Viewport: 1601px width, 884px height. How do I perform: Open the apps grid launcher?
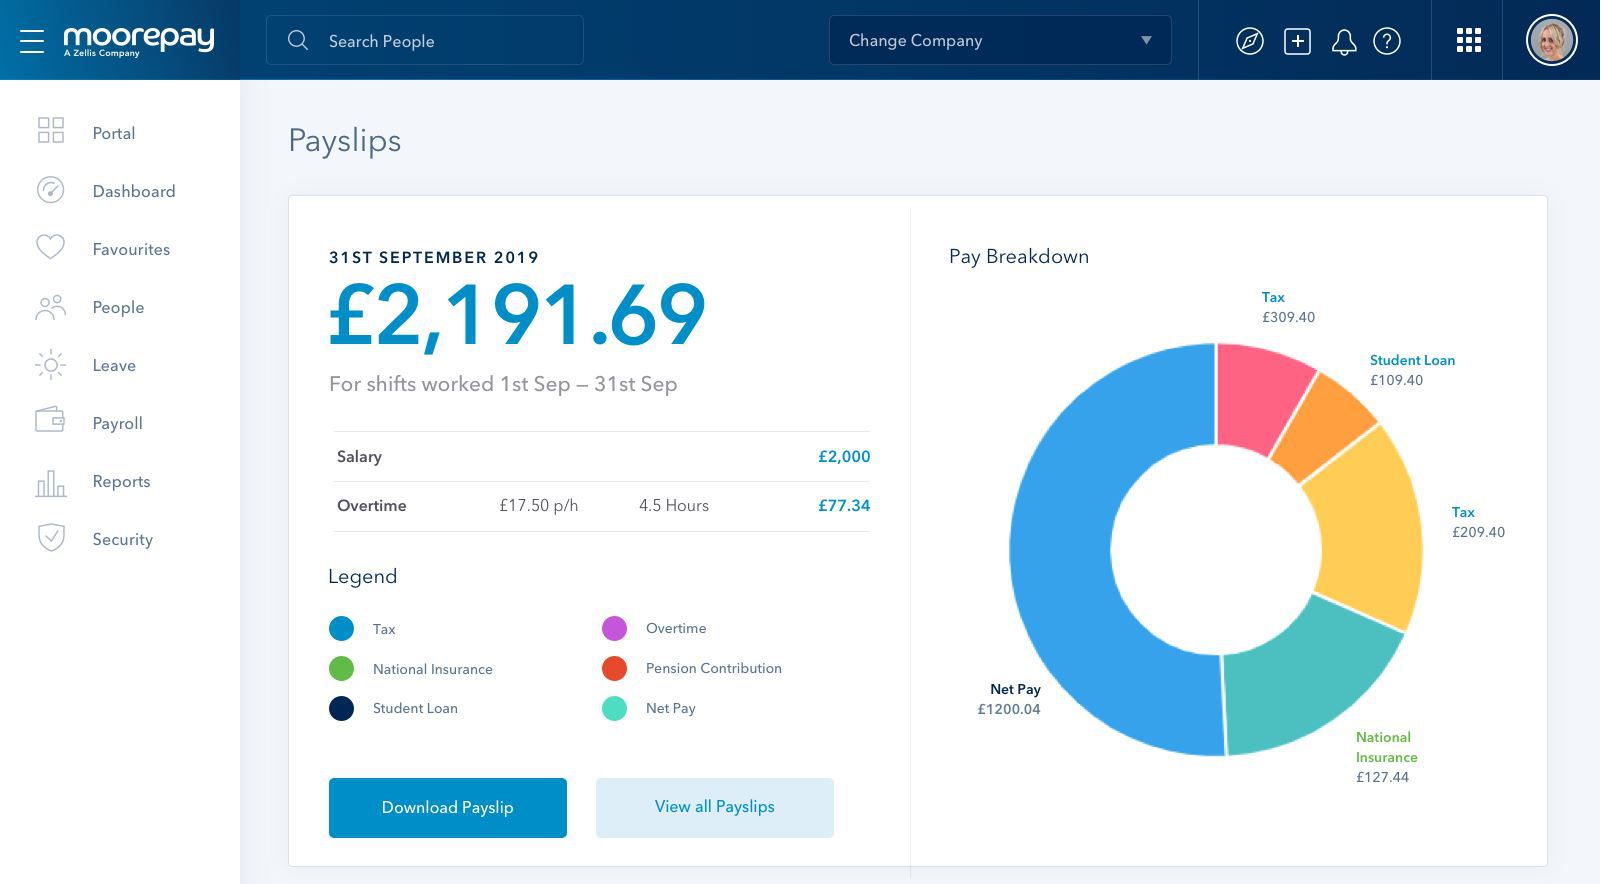pos(1468,40)
